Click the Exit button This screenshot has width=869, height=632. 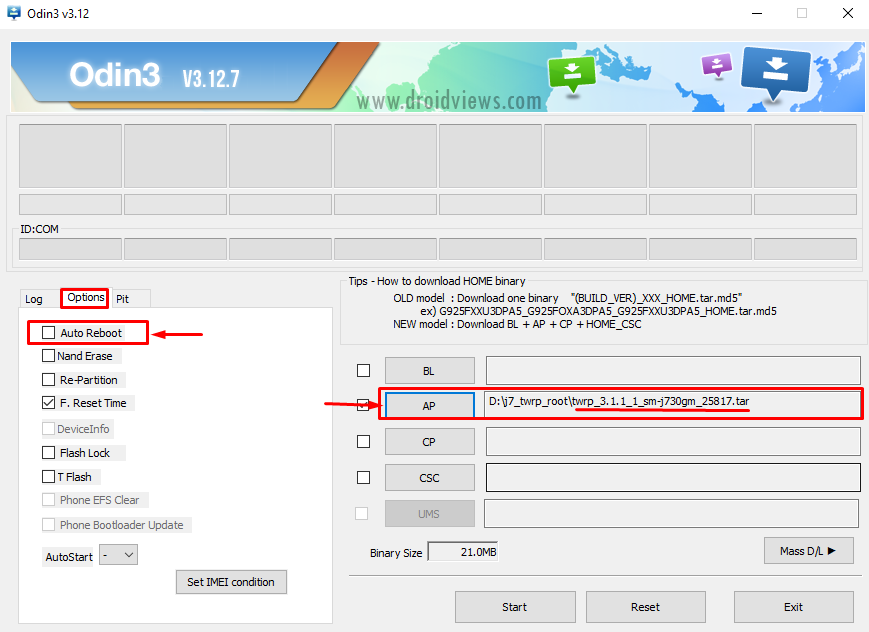[794, 607]
